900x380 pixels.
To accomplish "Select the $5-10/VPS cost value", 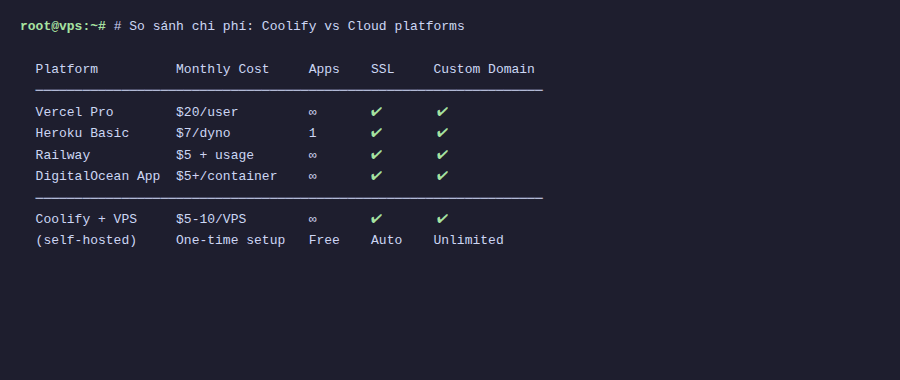I will coord(211,219).
